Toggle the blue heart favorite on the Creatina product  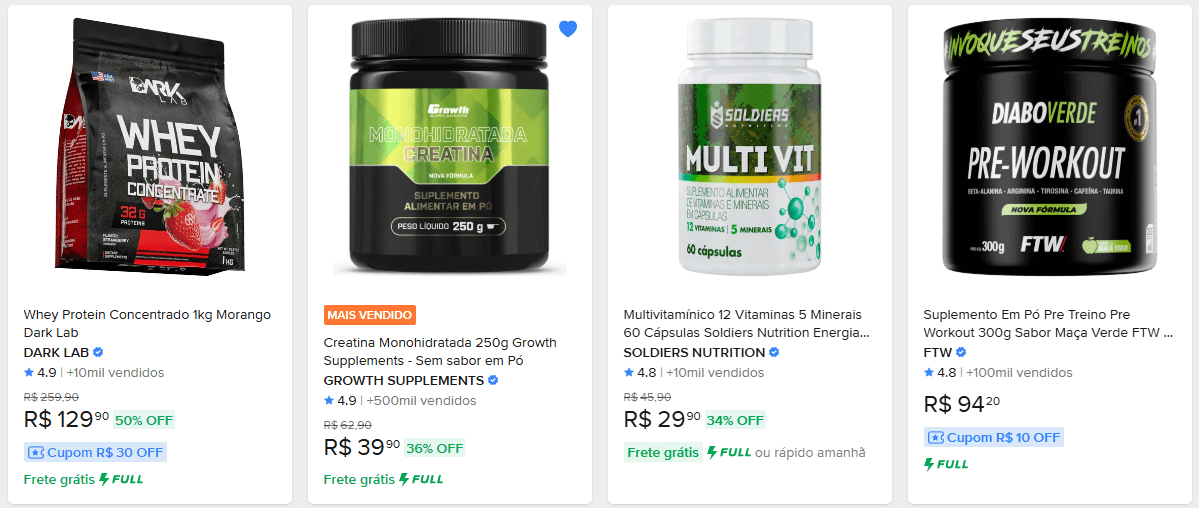[x=568, y=29]
